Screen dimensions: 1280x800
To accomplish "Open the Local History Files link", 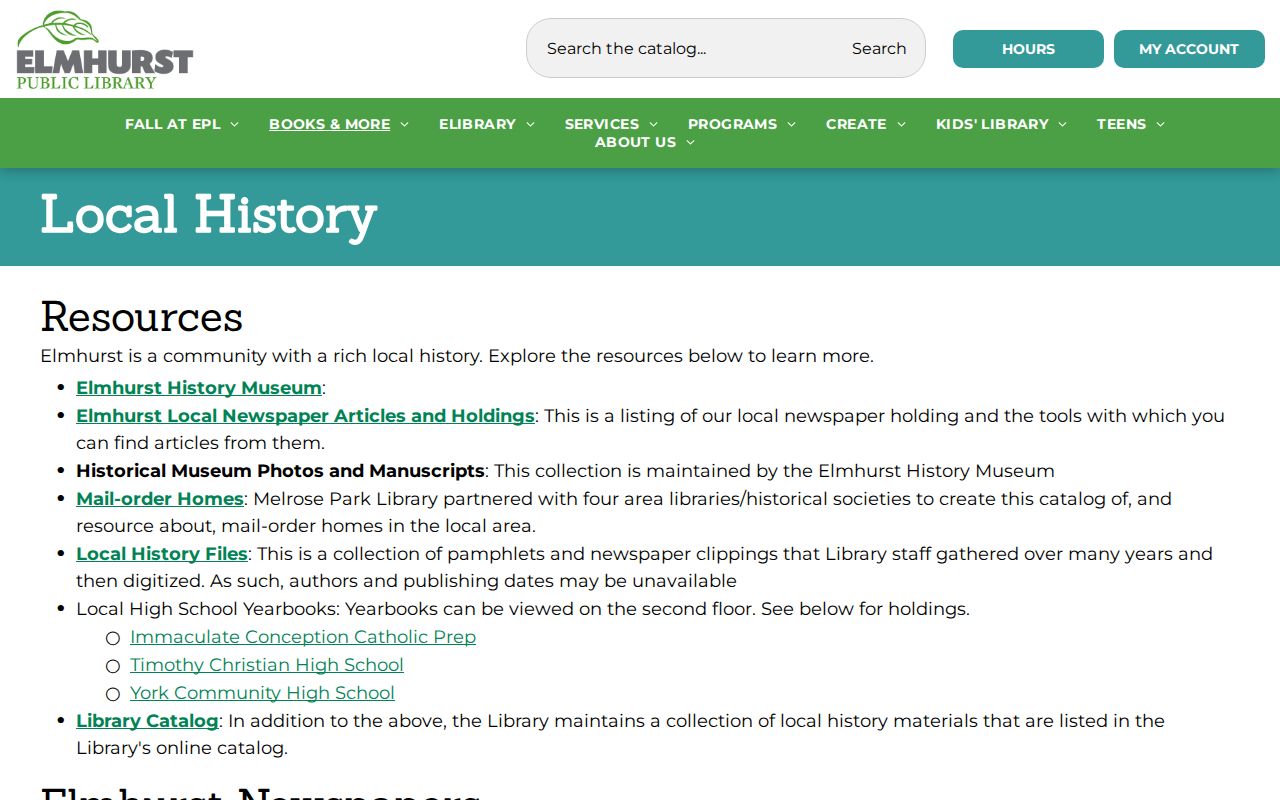I will point(162,554).
